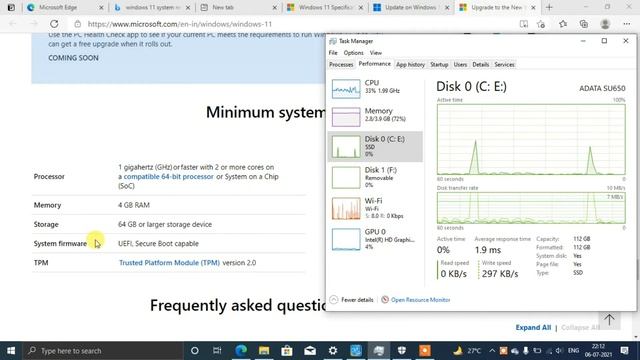Open Settings gear on taskbar
Viewport: 640px width, 360px height.
(x=333, y=351)
